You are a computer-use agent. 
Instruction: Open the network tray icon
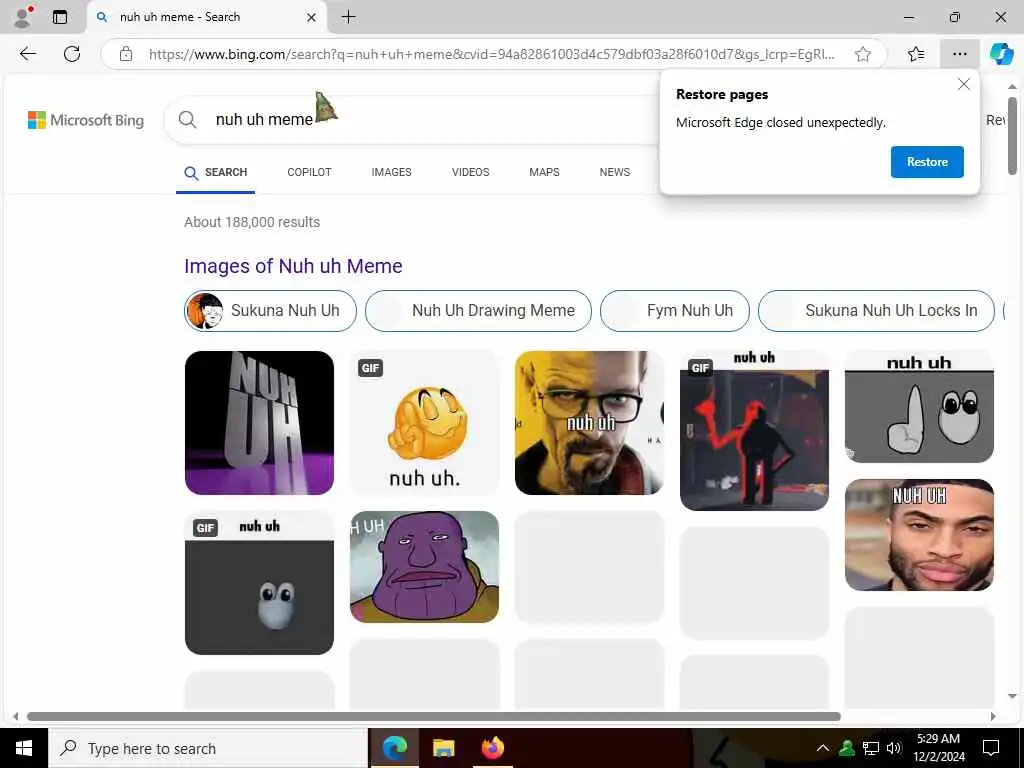pyautogui.click(x=871, y=748)
